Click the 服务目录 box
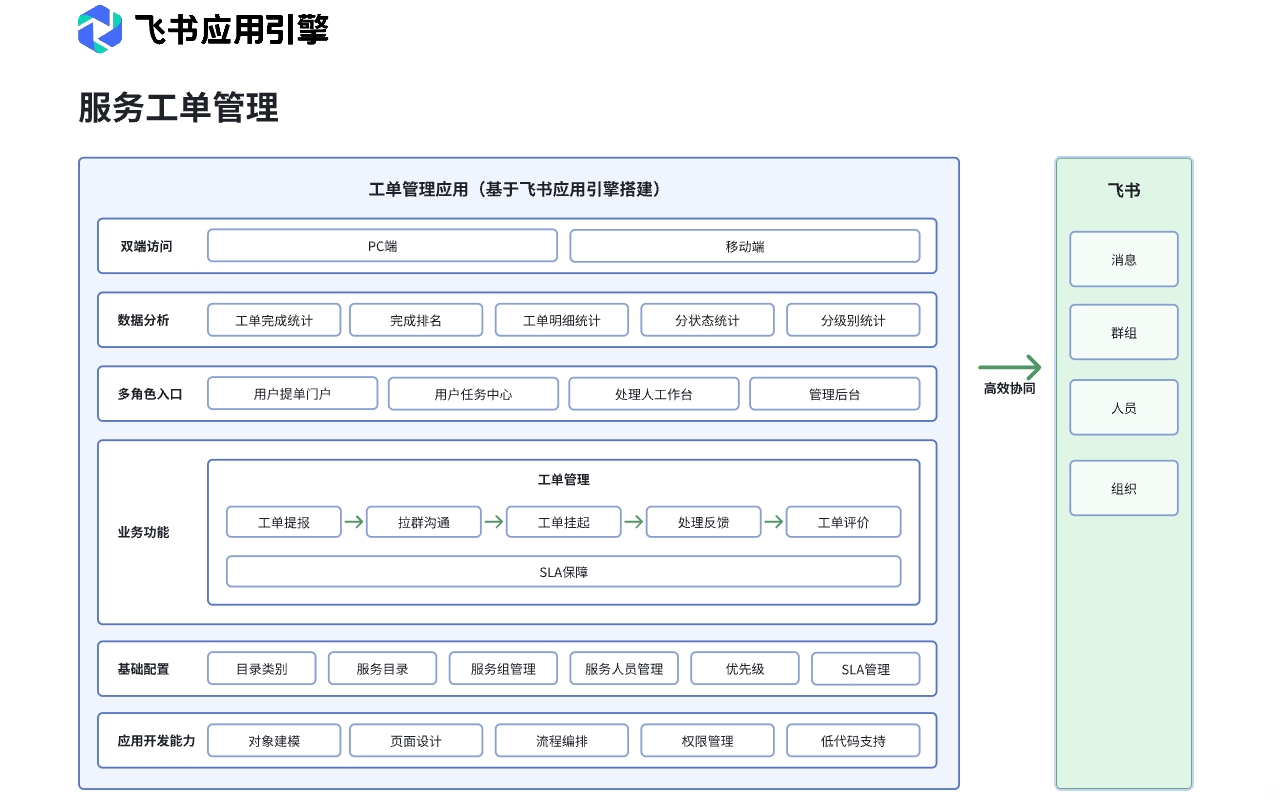This screenshot has height=800, width=1280. pyautogui.click(x=383, y=669)
